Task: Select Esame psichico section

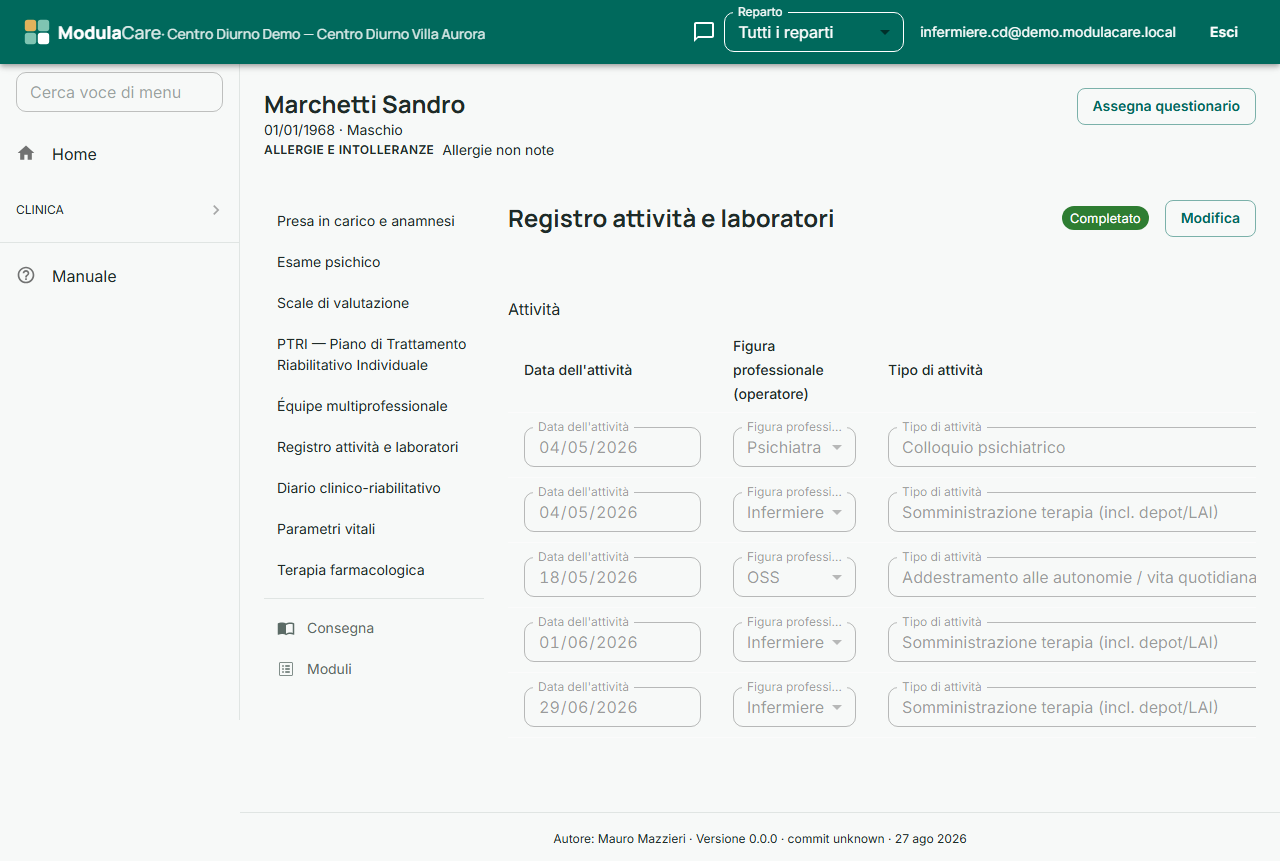Action: [329, 262]
